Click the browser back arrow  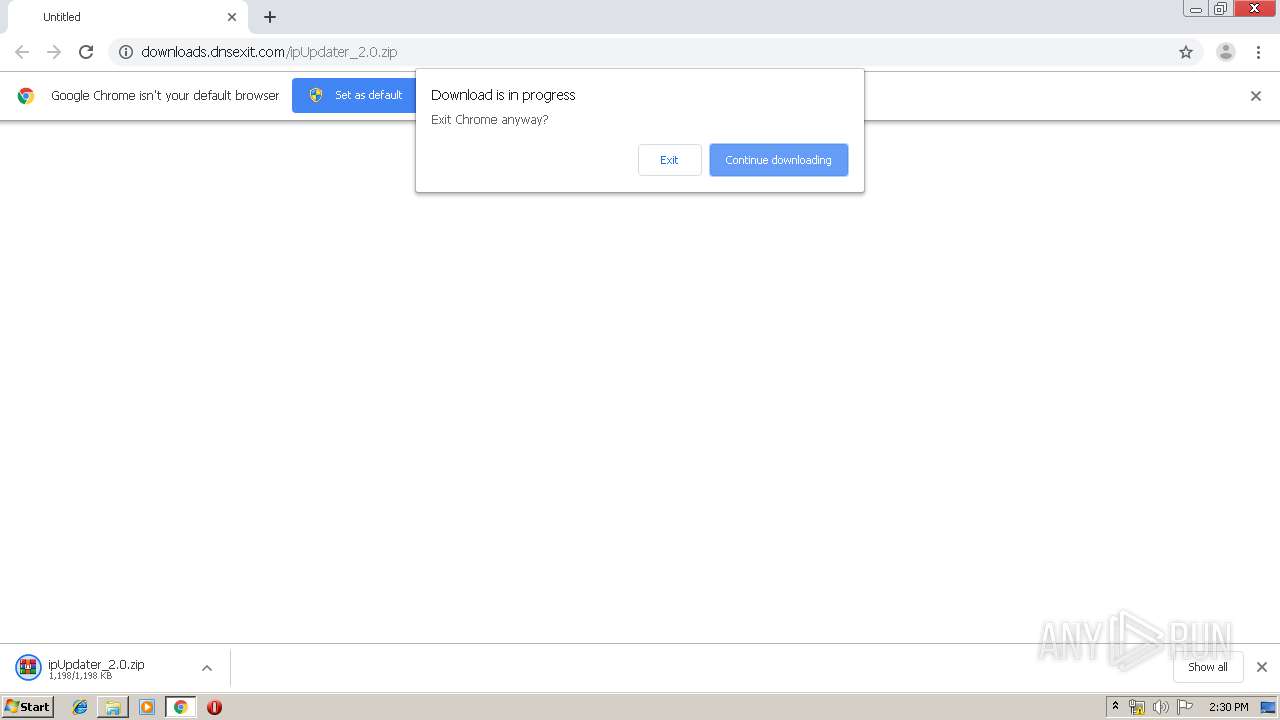coord(22,52)
